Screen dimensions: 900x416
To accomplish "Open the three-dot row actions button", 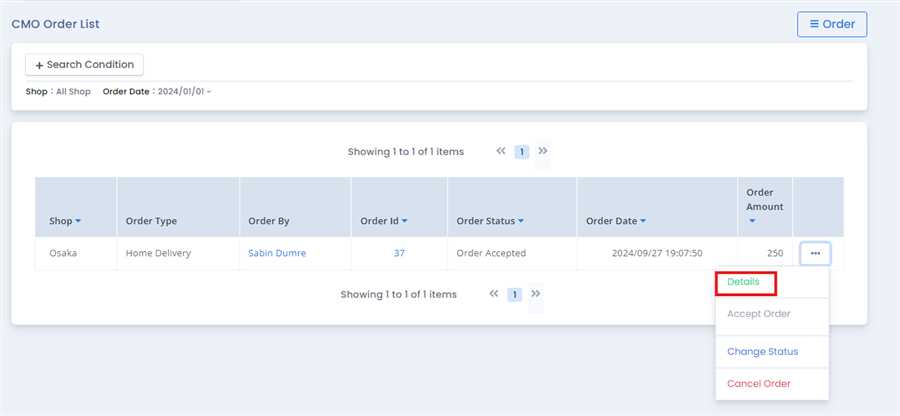I will (x=815, y=254).
